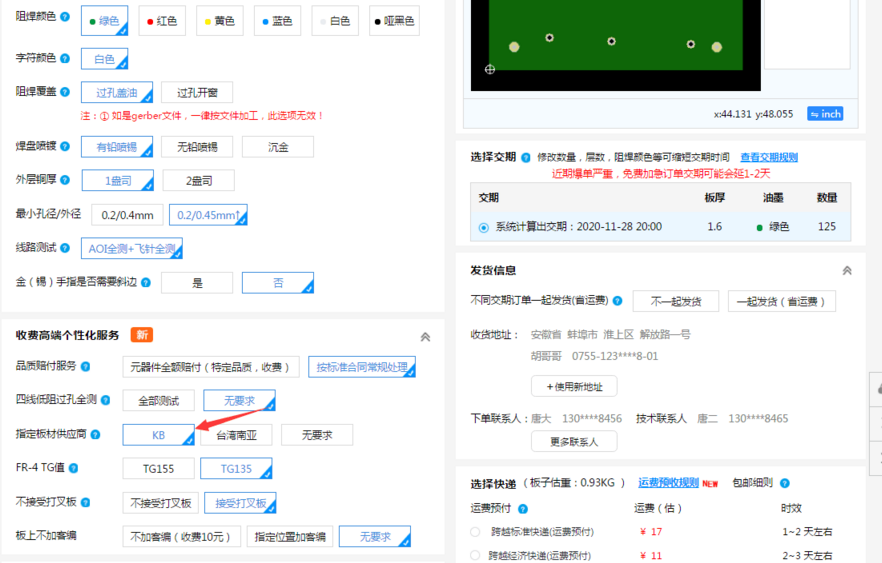This screenshot has width=882, height=563.
Task: Click help icon beside 选择交期
Action: [x=526, y=157]
